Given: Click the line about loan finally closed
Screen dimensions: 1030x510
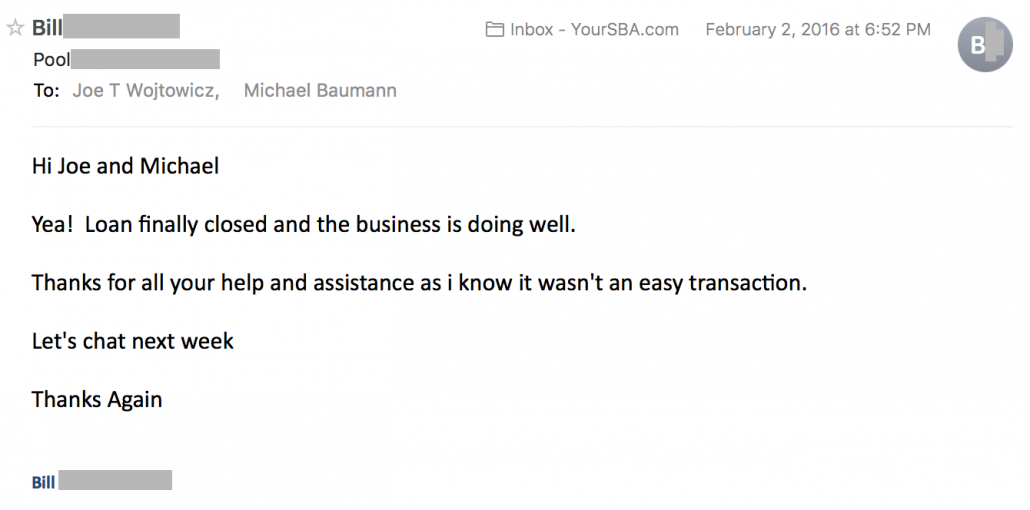Looking at the screenshot, I should (303, 224).
